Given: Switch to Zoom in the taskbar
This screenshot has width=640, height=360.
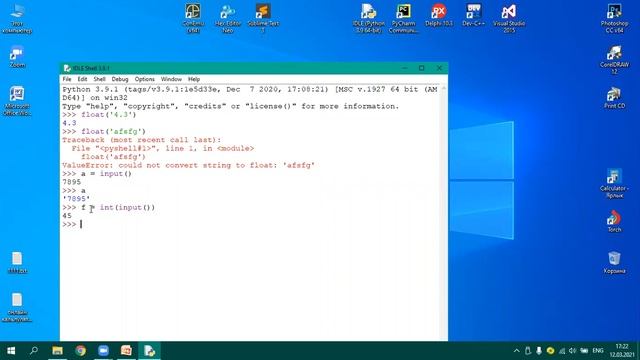Looking at the screenshot, I should tap(103, 351).
